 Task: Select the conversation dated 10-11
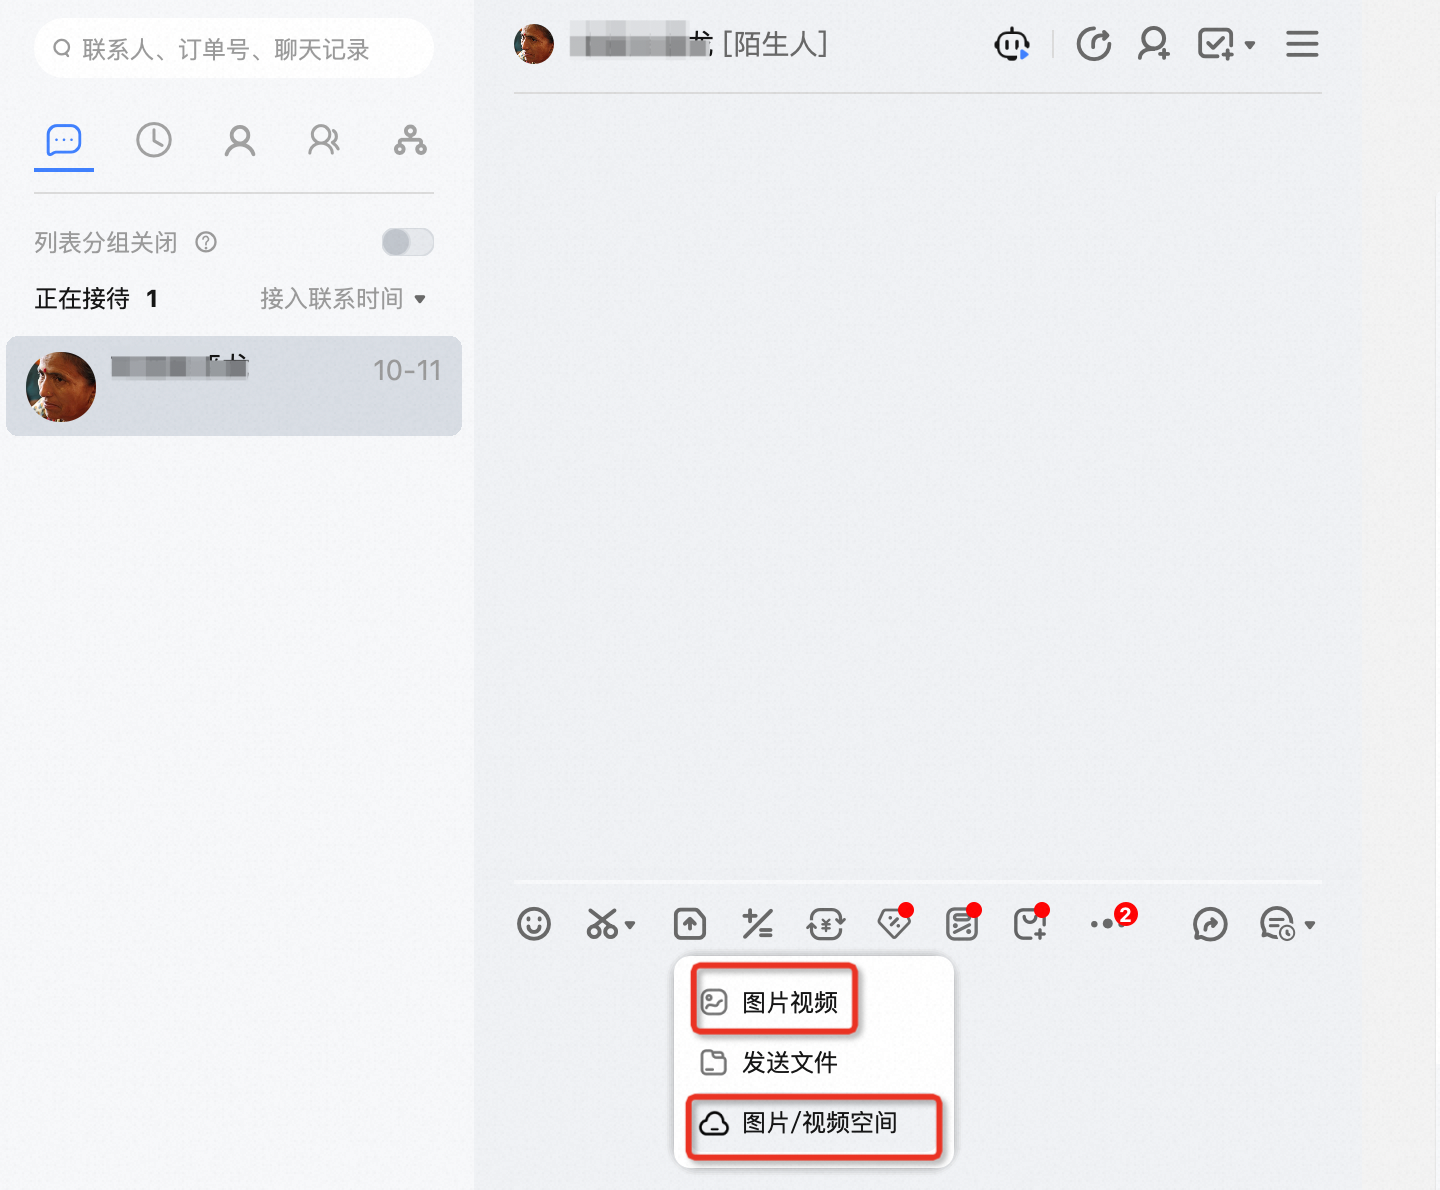tap(234, 386)
